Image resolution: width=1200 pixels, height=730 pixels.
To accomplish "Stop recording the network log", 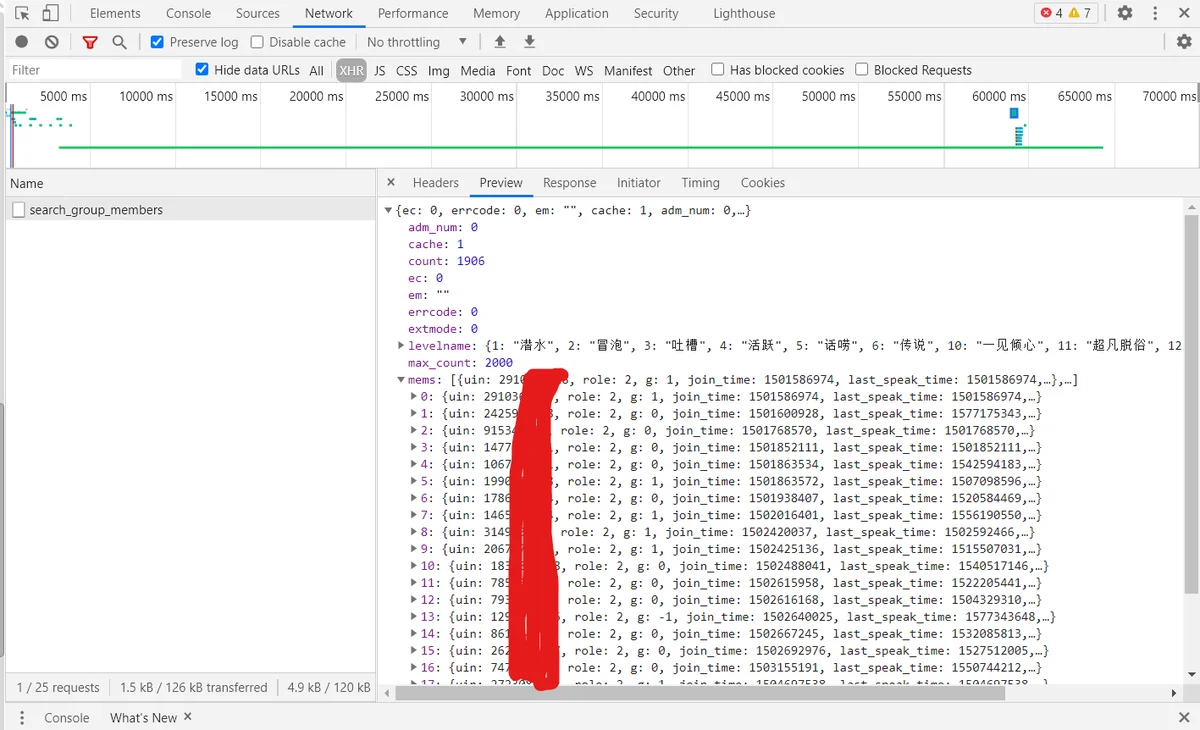I will pos(22,42).
